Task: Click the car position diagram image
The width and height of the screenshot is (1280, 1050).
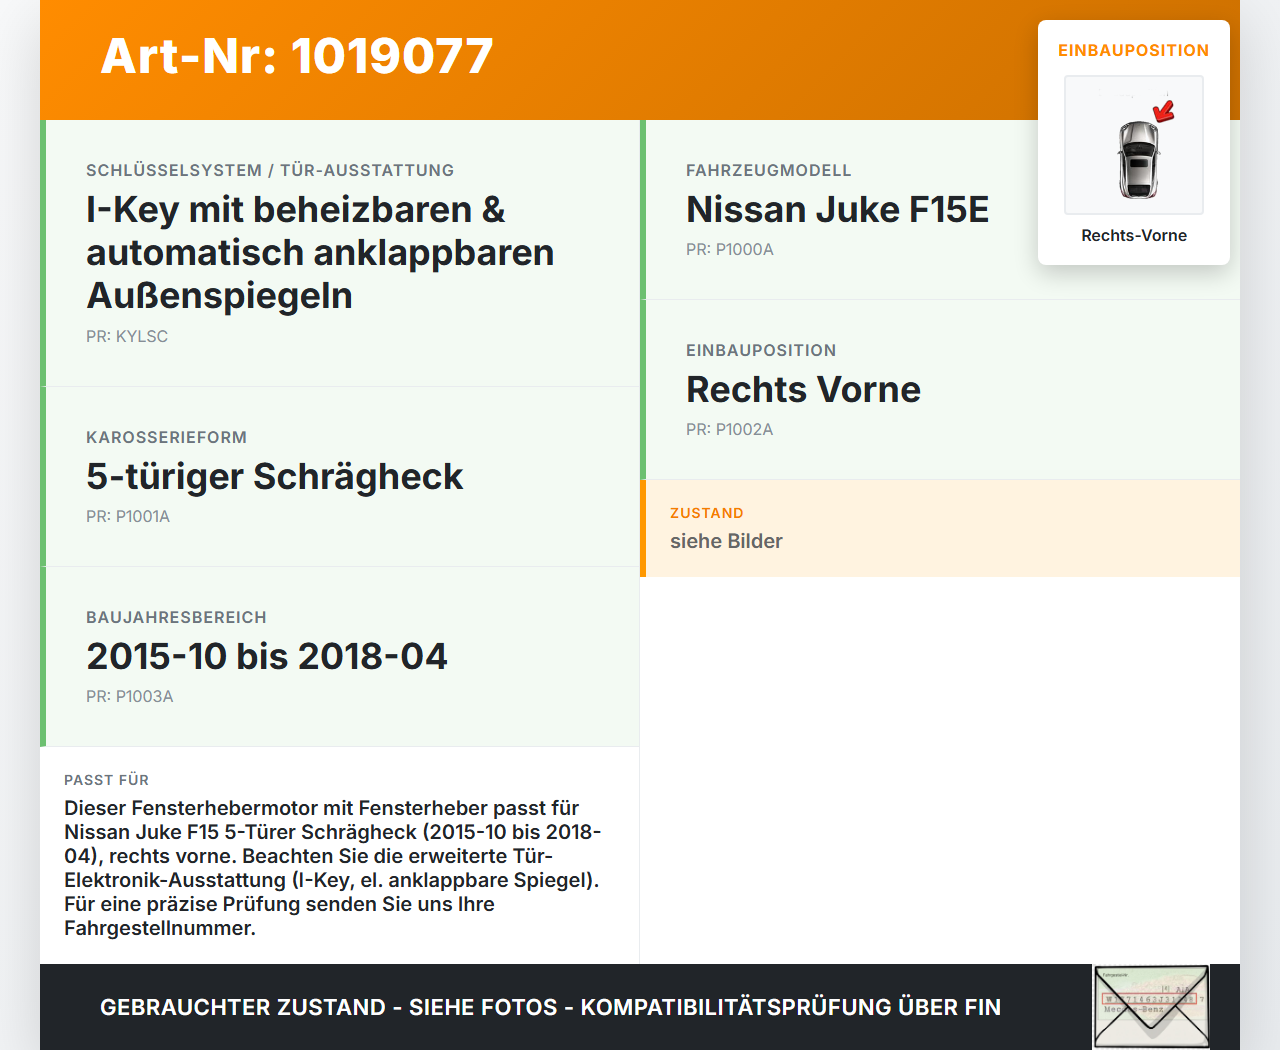Action: click(x=1133, y=145)
